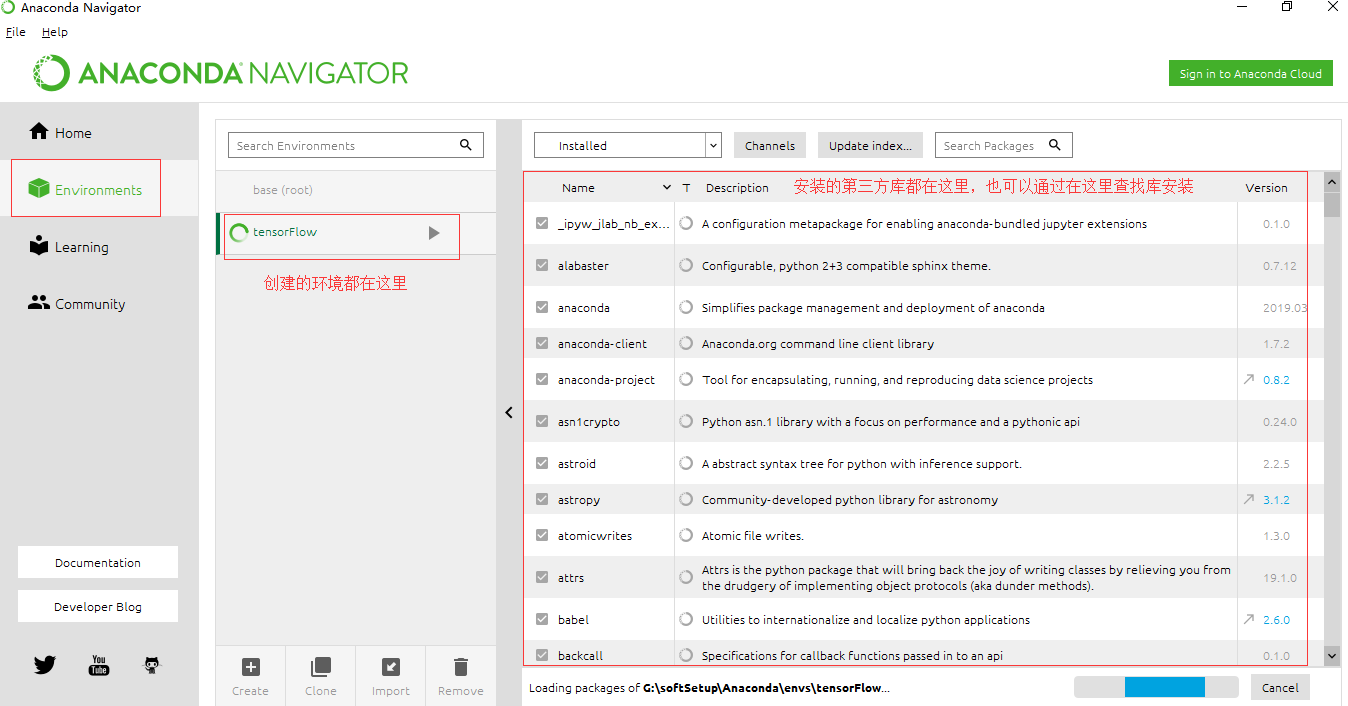Click the Anaconda Navigator logo
Screen dimensions: 1348x706
(x=220, y=73)
